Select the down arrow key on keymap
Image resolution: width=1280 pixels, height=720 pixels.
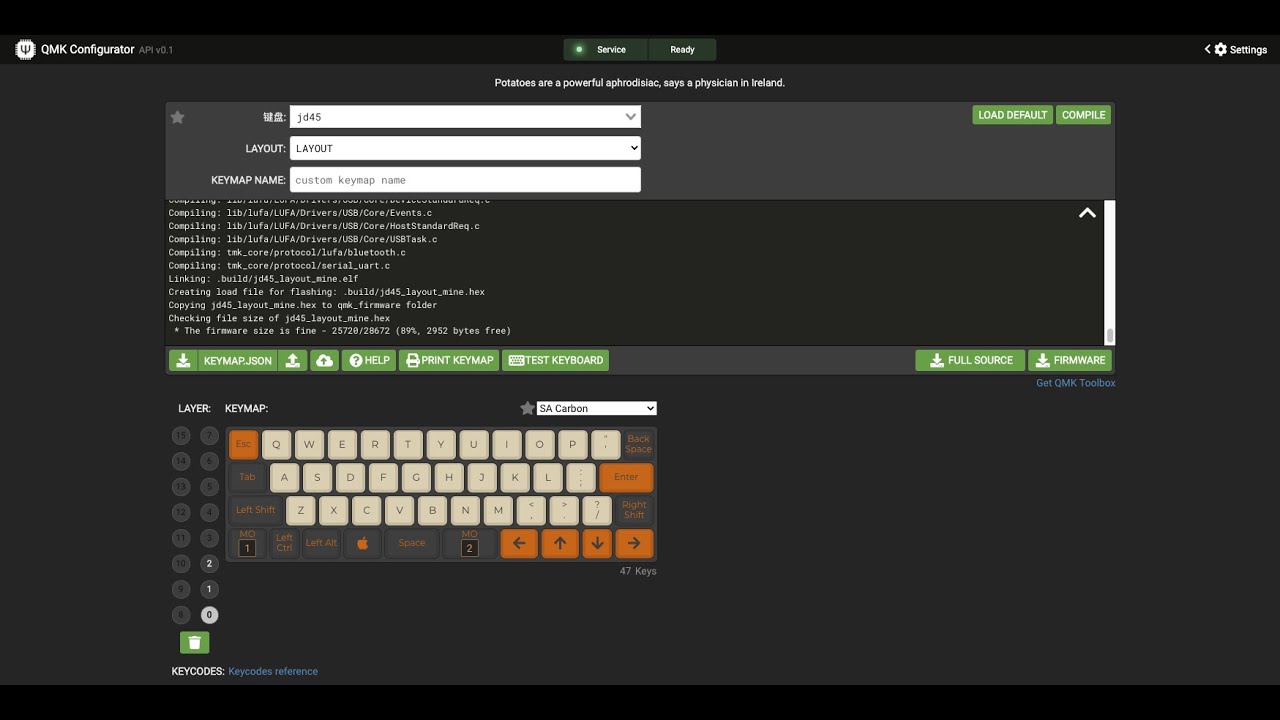coord(598,543)
